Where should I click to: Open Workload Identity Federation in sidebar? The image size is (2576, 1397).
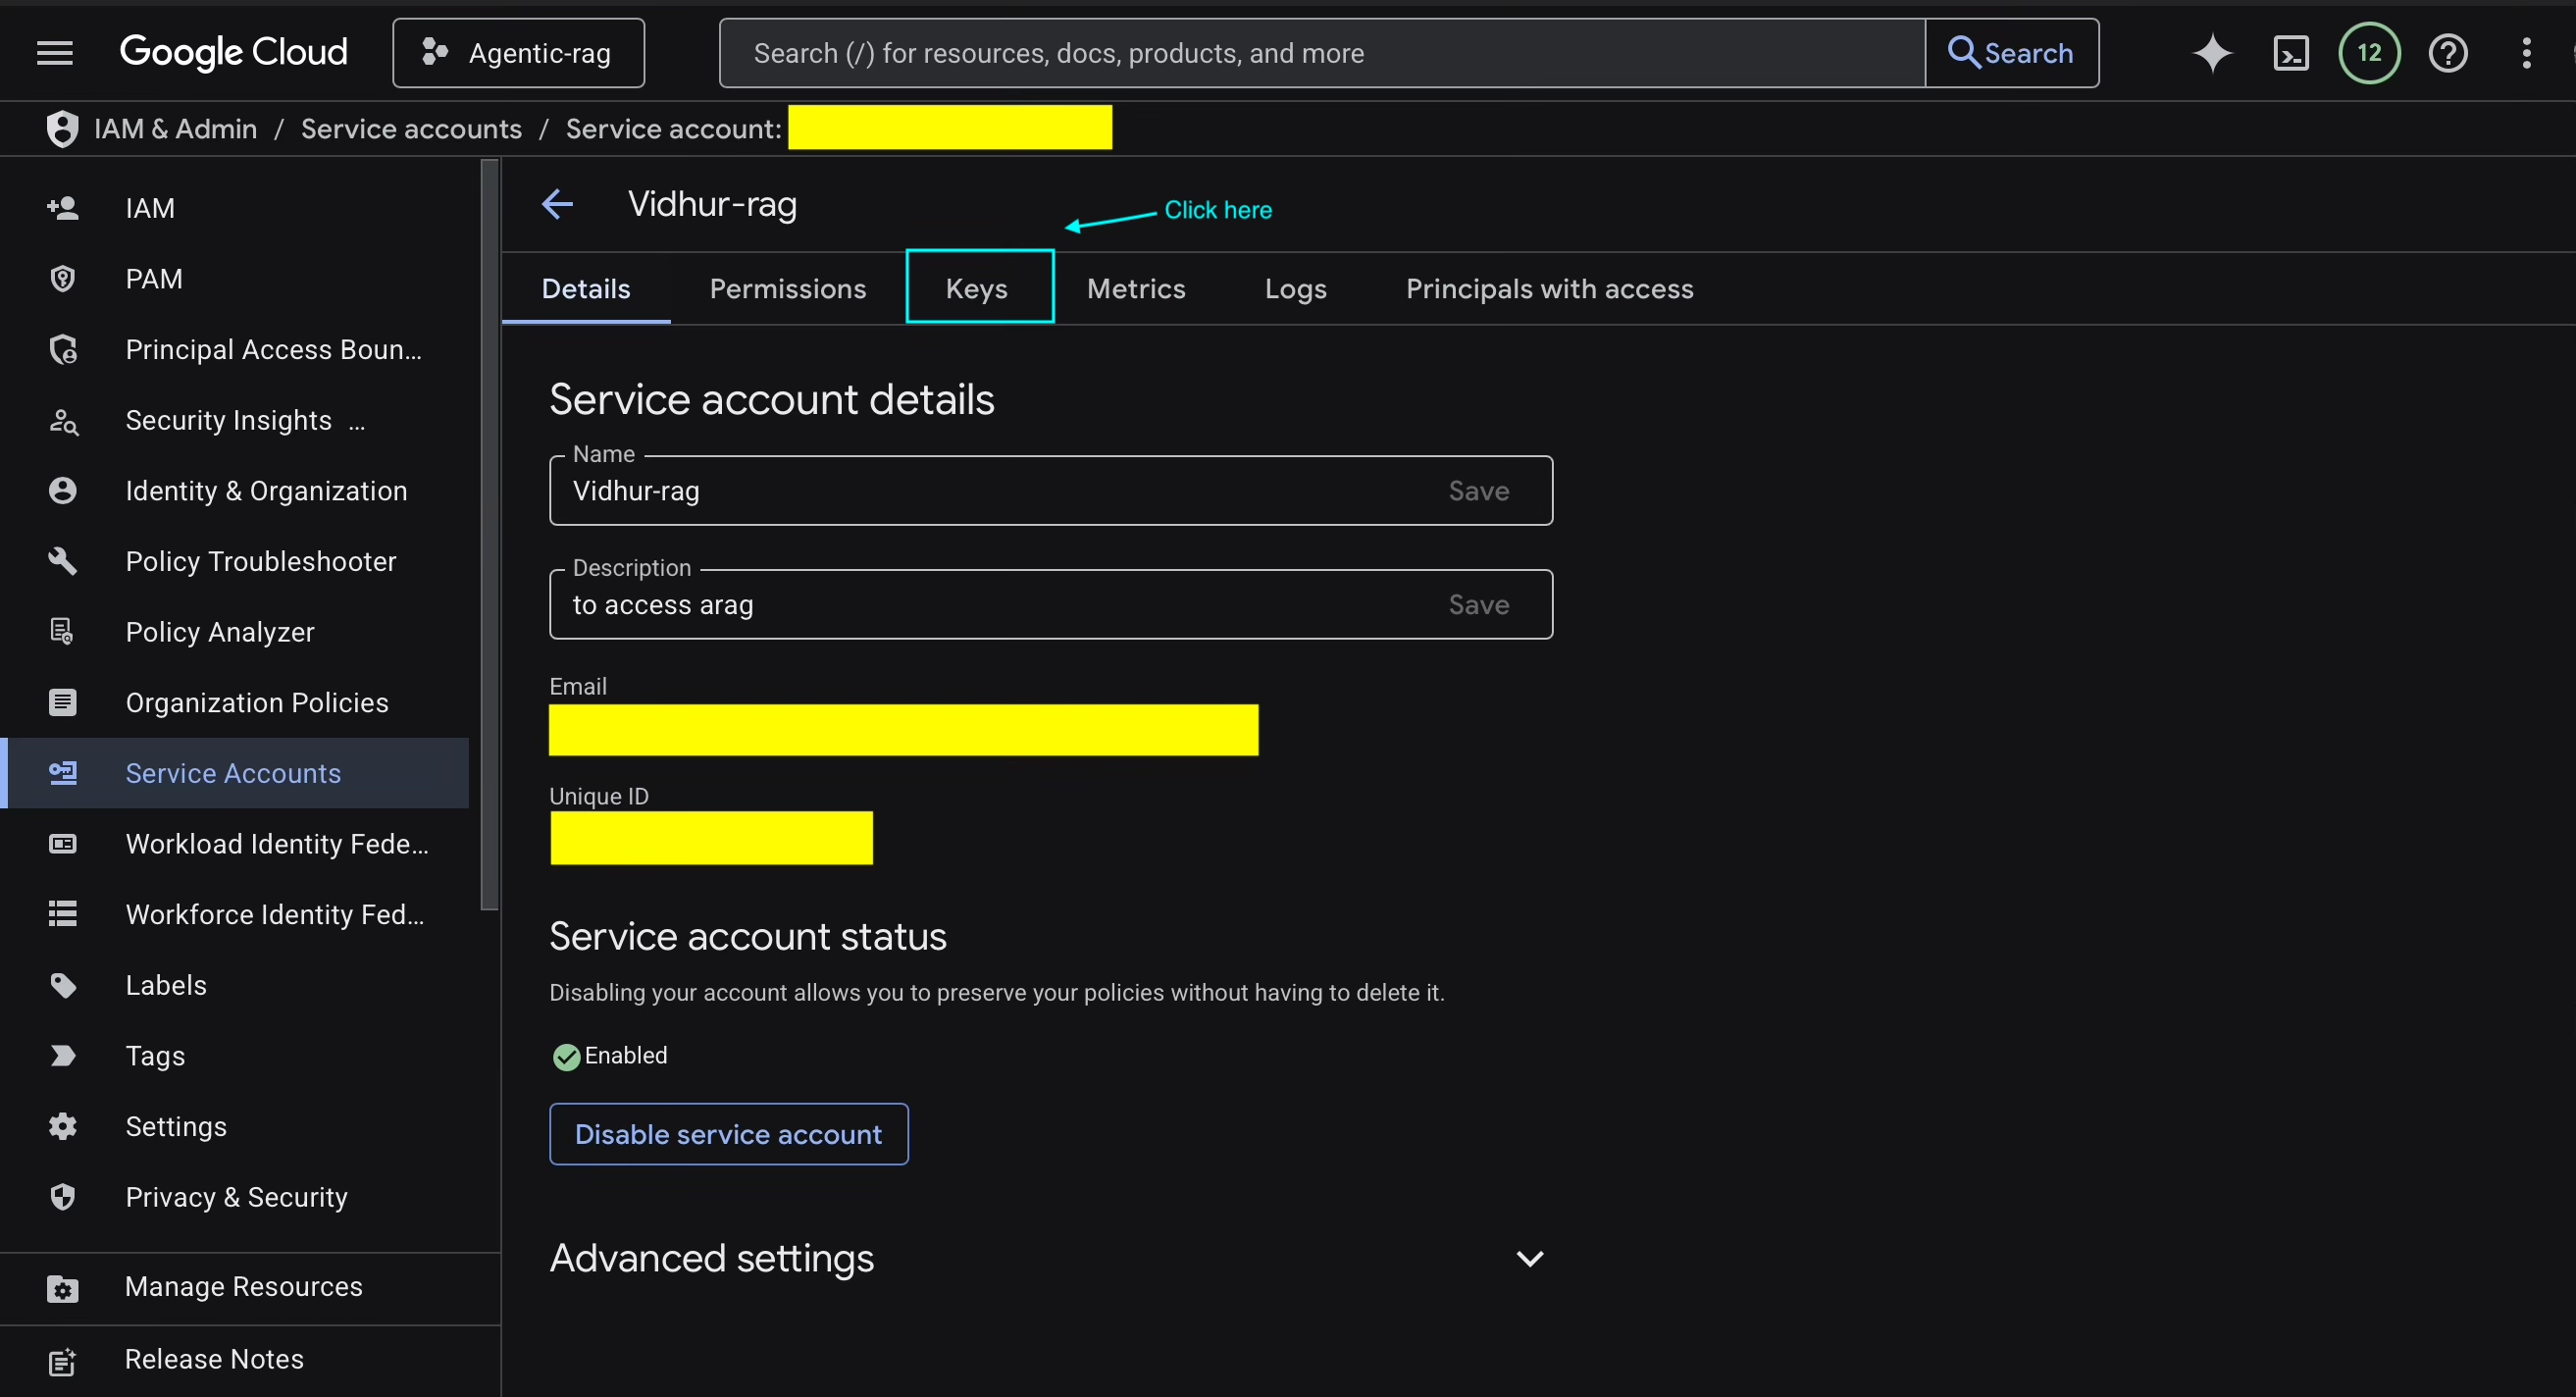[277, 843]
